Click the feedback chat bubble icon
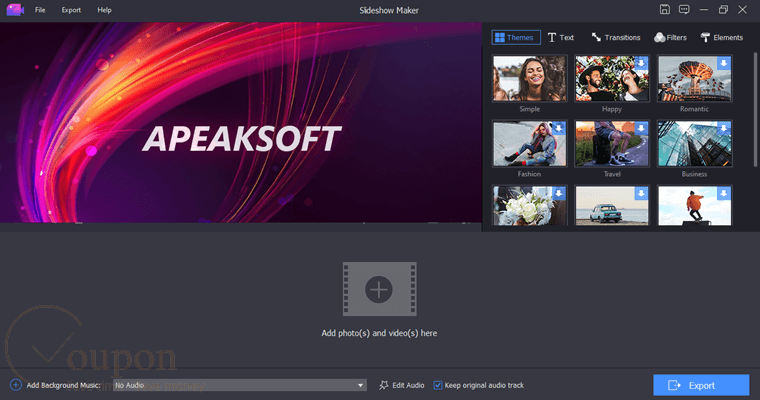 (x=684, y=9)
